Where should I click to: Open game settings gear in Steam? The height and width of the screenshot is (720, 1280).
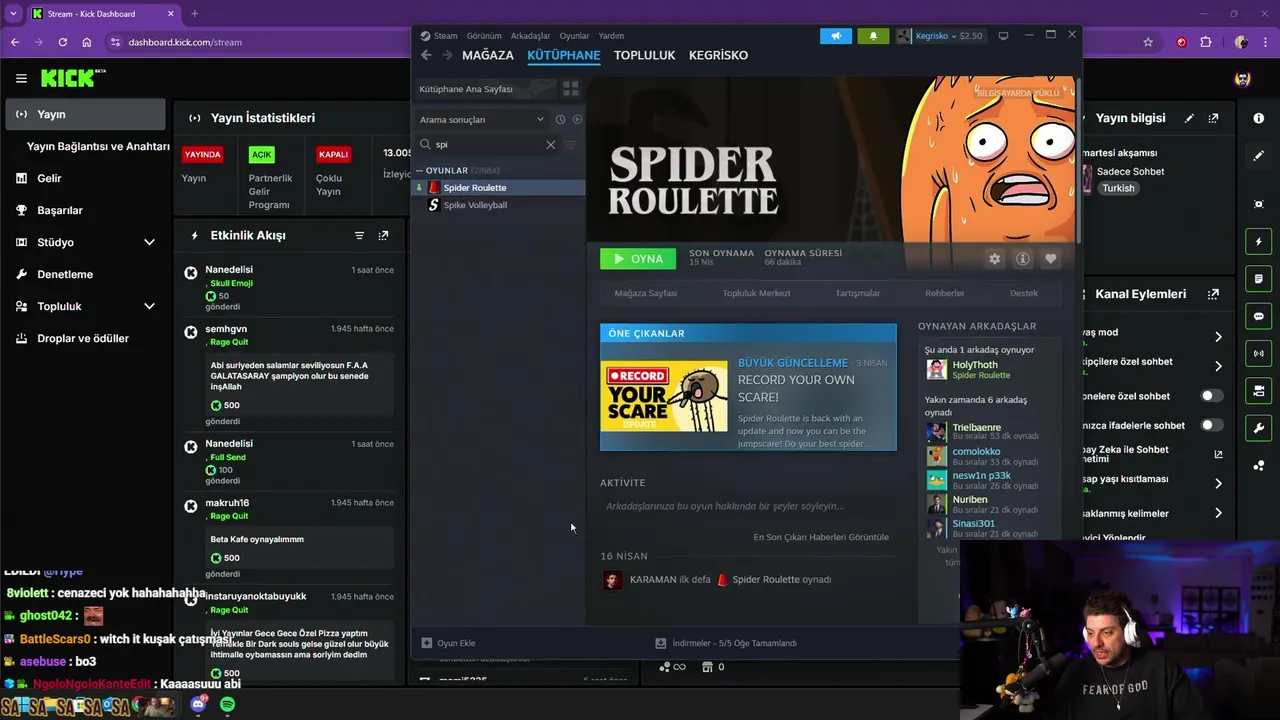(x=994, y=259)
